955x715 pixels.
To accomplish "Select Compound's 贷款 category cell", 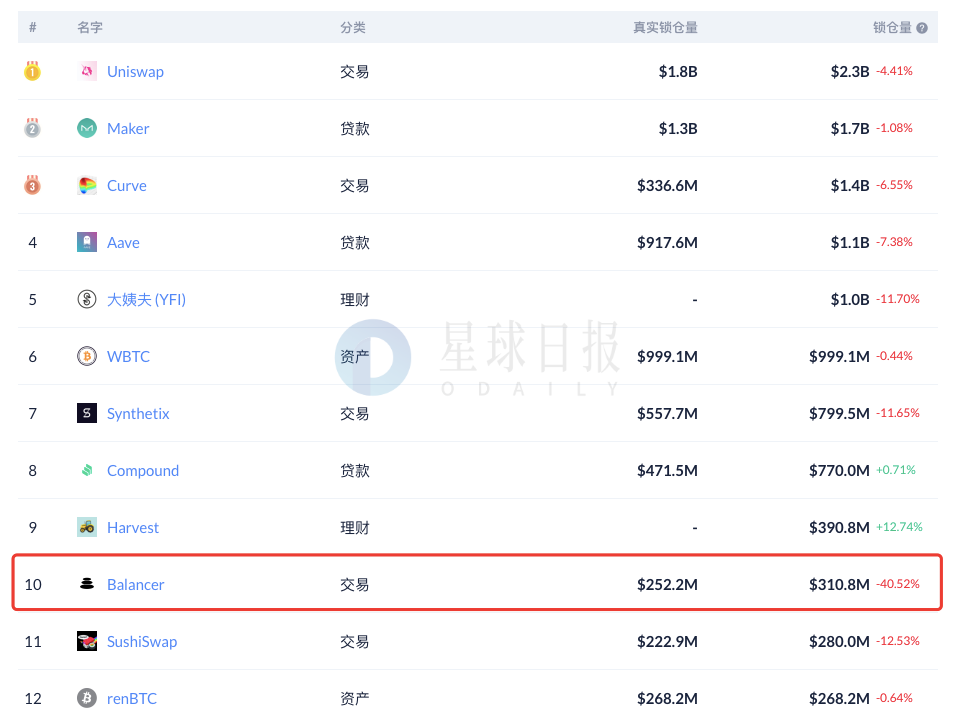I will (354, 471).
